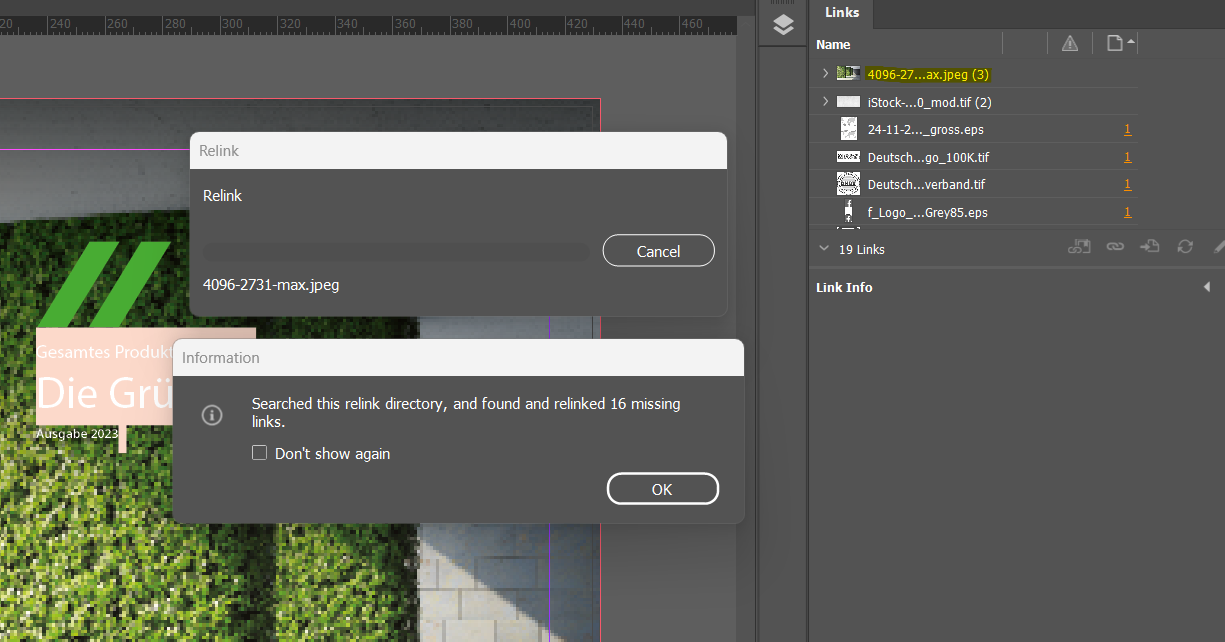1225x642 pixels.
Task: Jump to page 1 for f_Logo_...Grey85.eps
Action: coord(1127,212)
